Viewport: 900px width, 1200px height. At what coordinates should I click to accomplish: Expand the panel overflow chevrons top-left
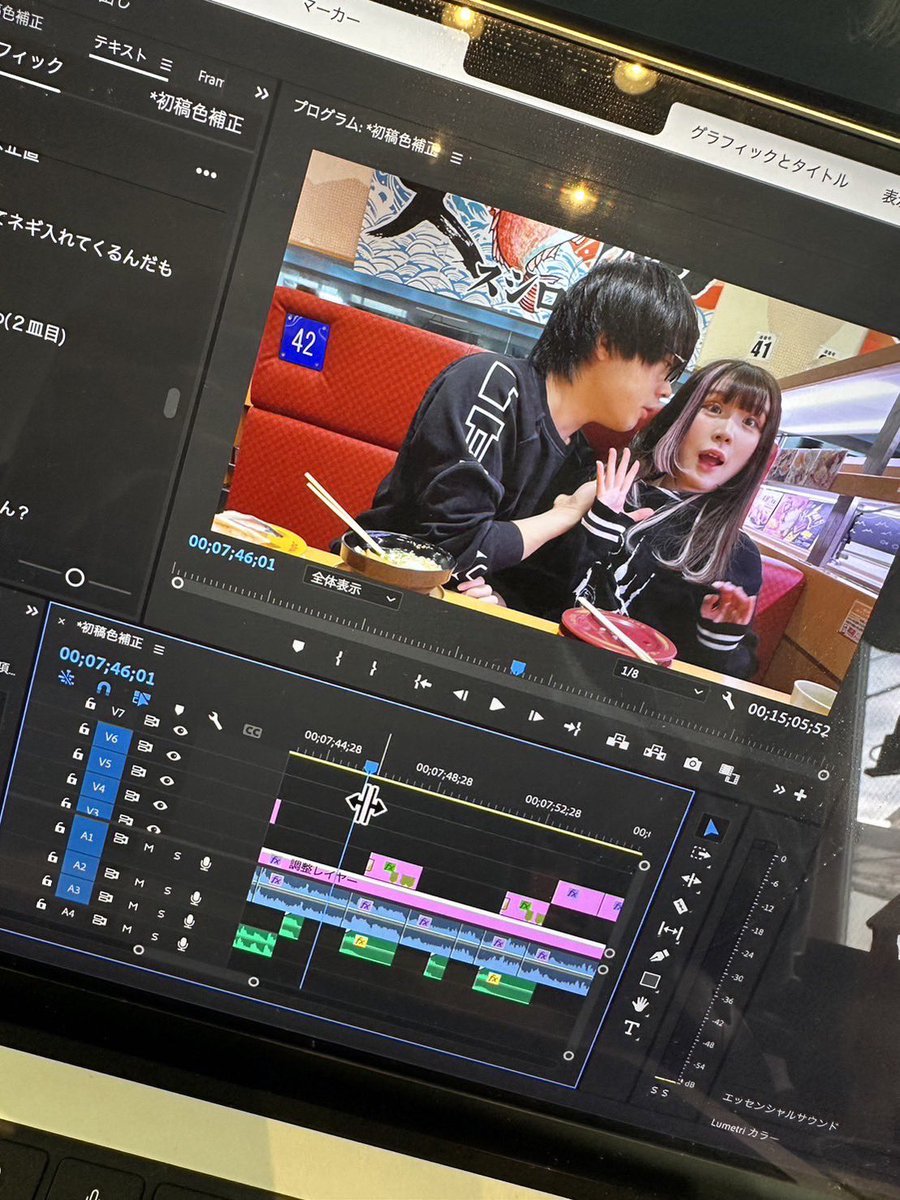click(x=261, y=92)
